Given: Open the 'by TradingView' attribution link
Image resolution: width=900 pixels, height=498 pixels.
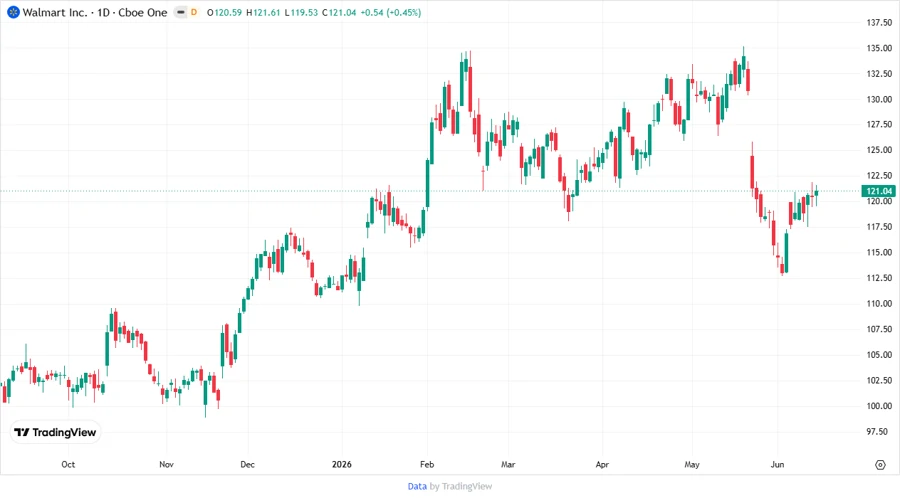Looking at the screenshot, I should click(461, 486).
